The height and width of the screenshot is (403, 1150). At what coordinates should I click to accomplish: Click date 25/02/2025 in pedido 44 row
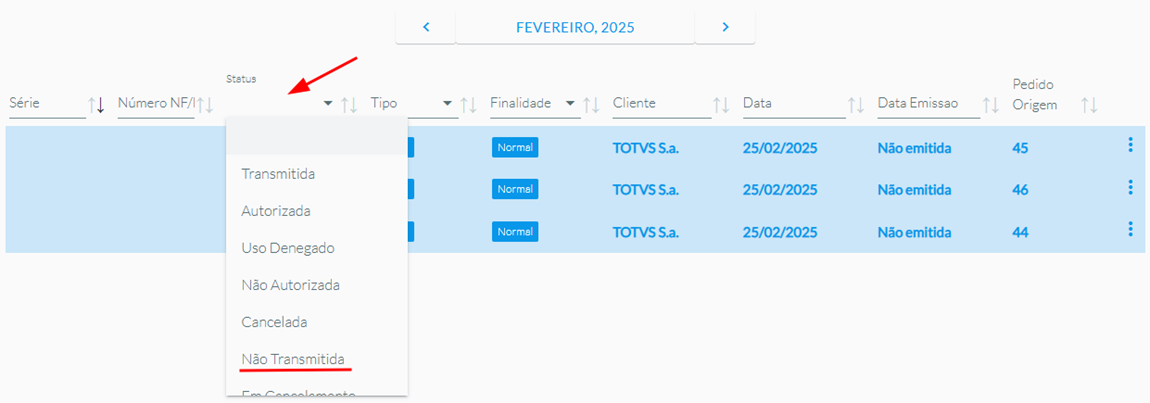pos(780,232)
